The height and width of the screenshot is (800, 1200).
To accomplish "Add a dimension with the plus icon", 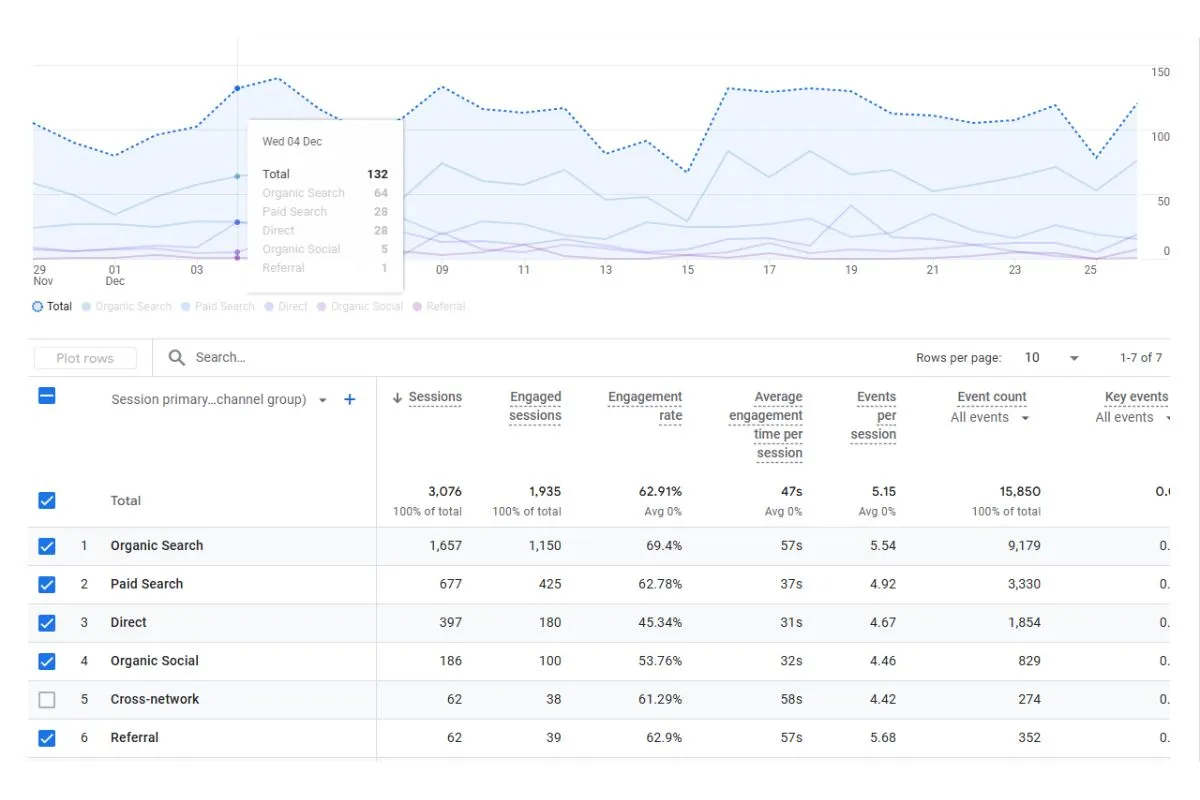I will 350,399.
